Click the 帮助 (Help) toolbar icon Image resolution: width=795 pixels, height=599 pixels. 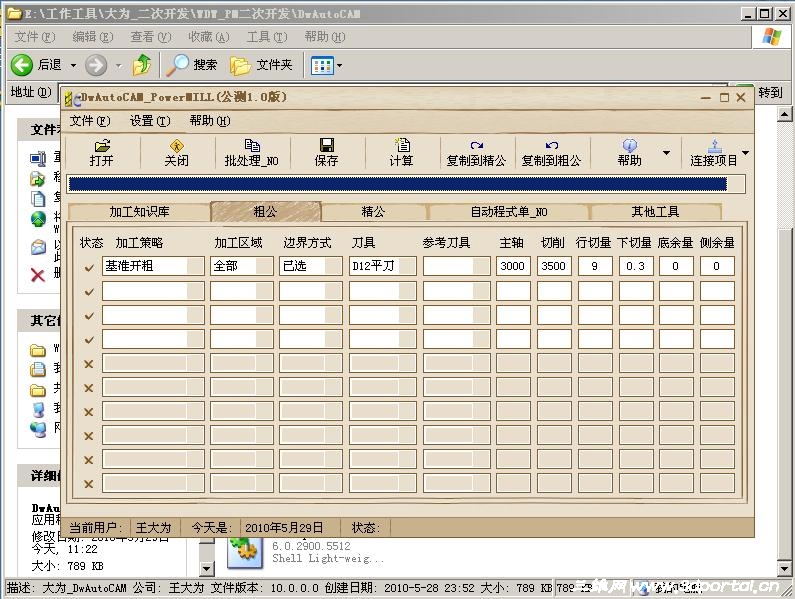[629, 146]
